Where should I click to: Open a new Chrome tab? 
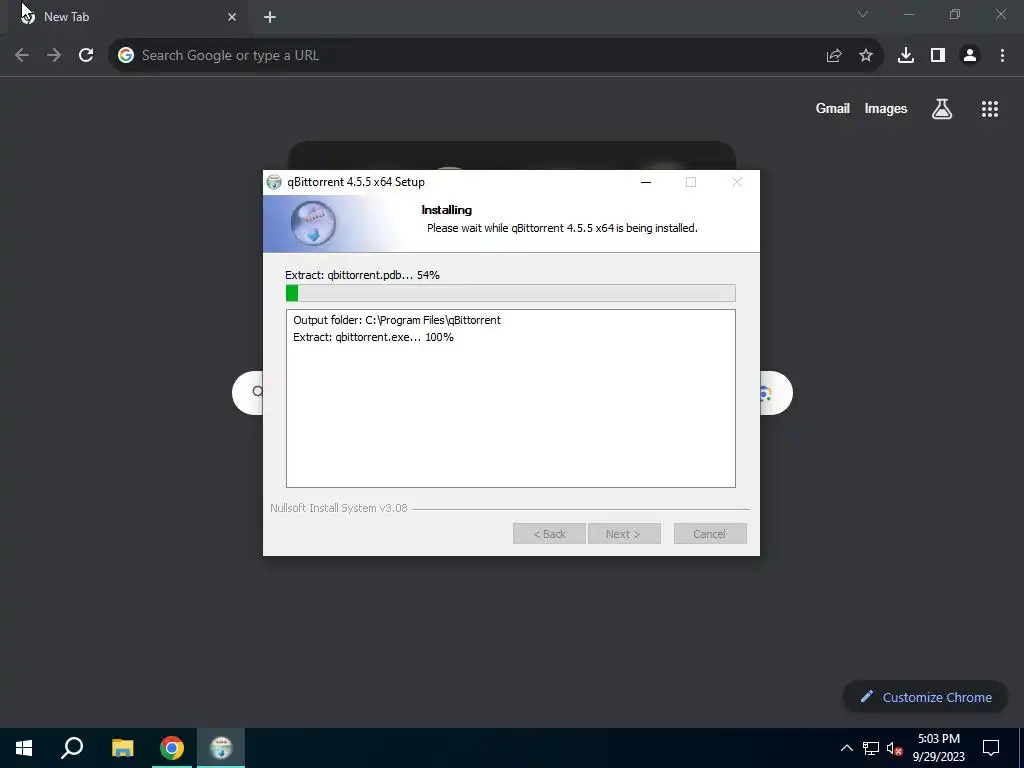(270, 17)
